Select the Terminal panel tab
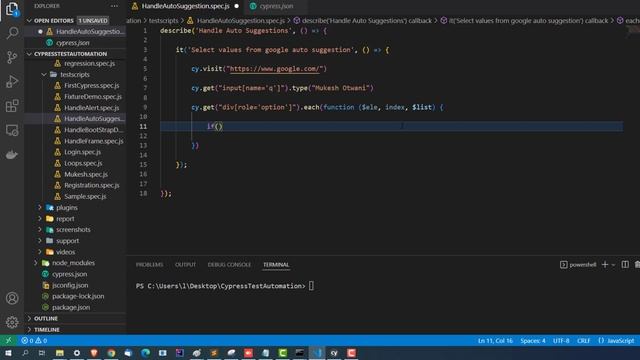The height and width of the screenshot is (360, 640). (276, 264)
